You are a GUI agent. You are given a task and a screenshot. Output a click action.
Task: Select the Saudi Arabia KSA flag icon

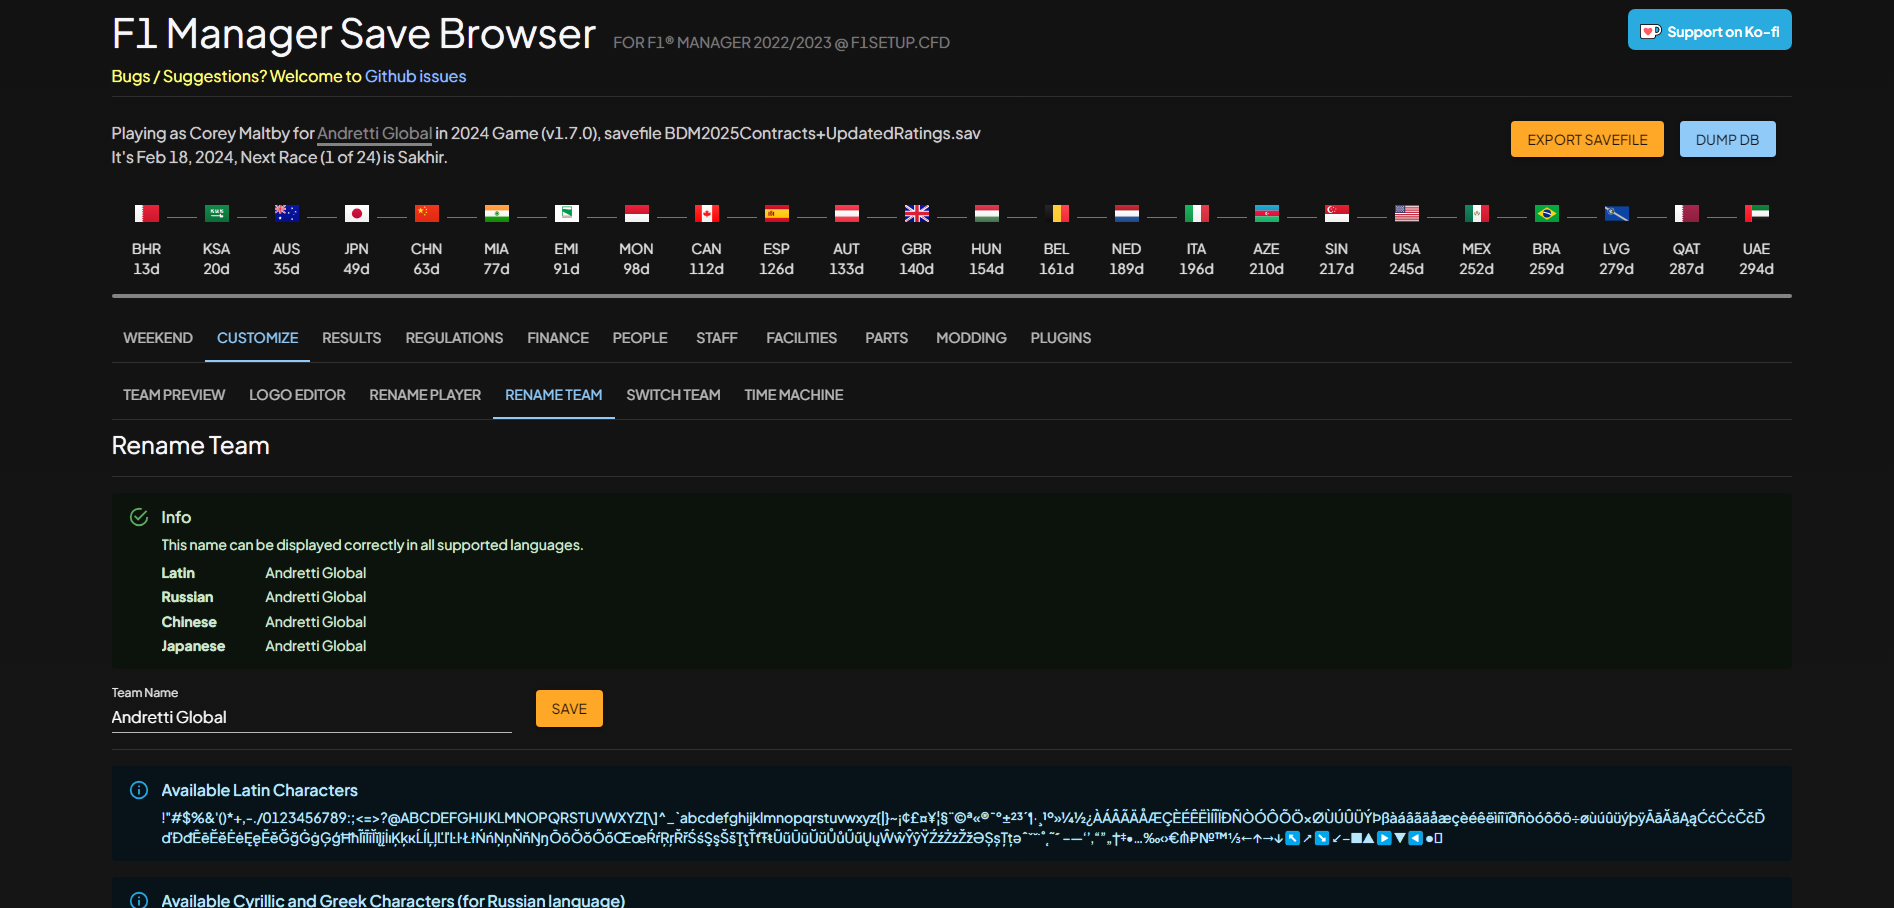point(216,213)
